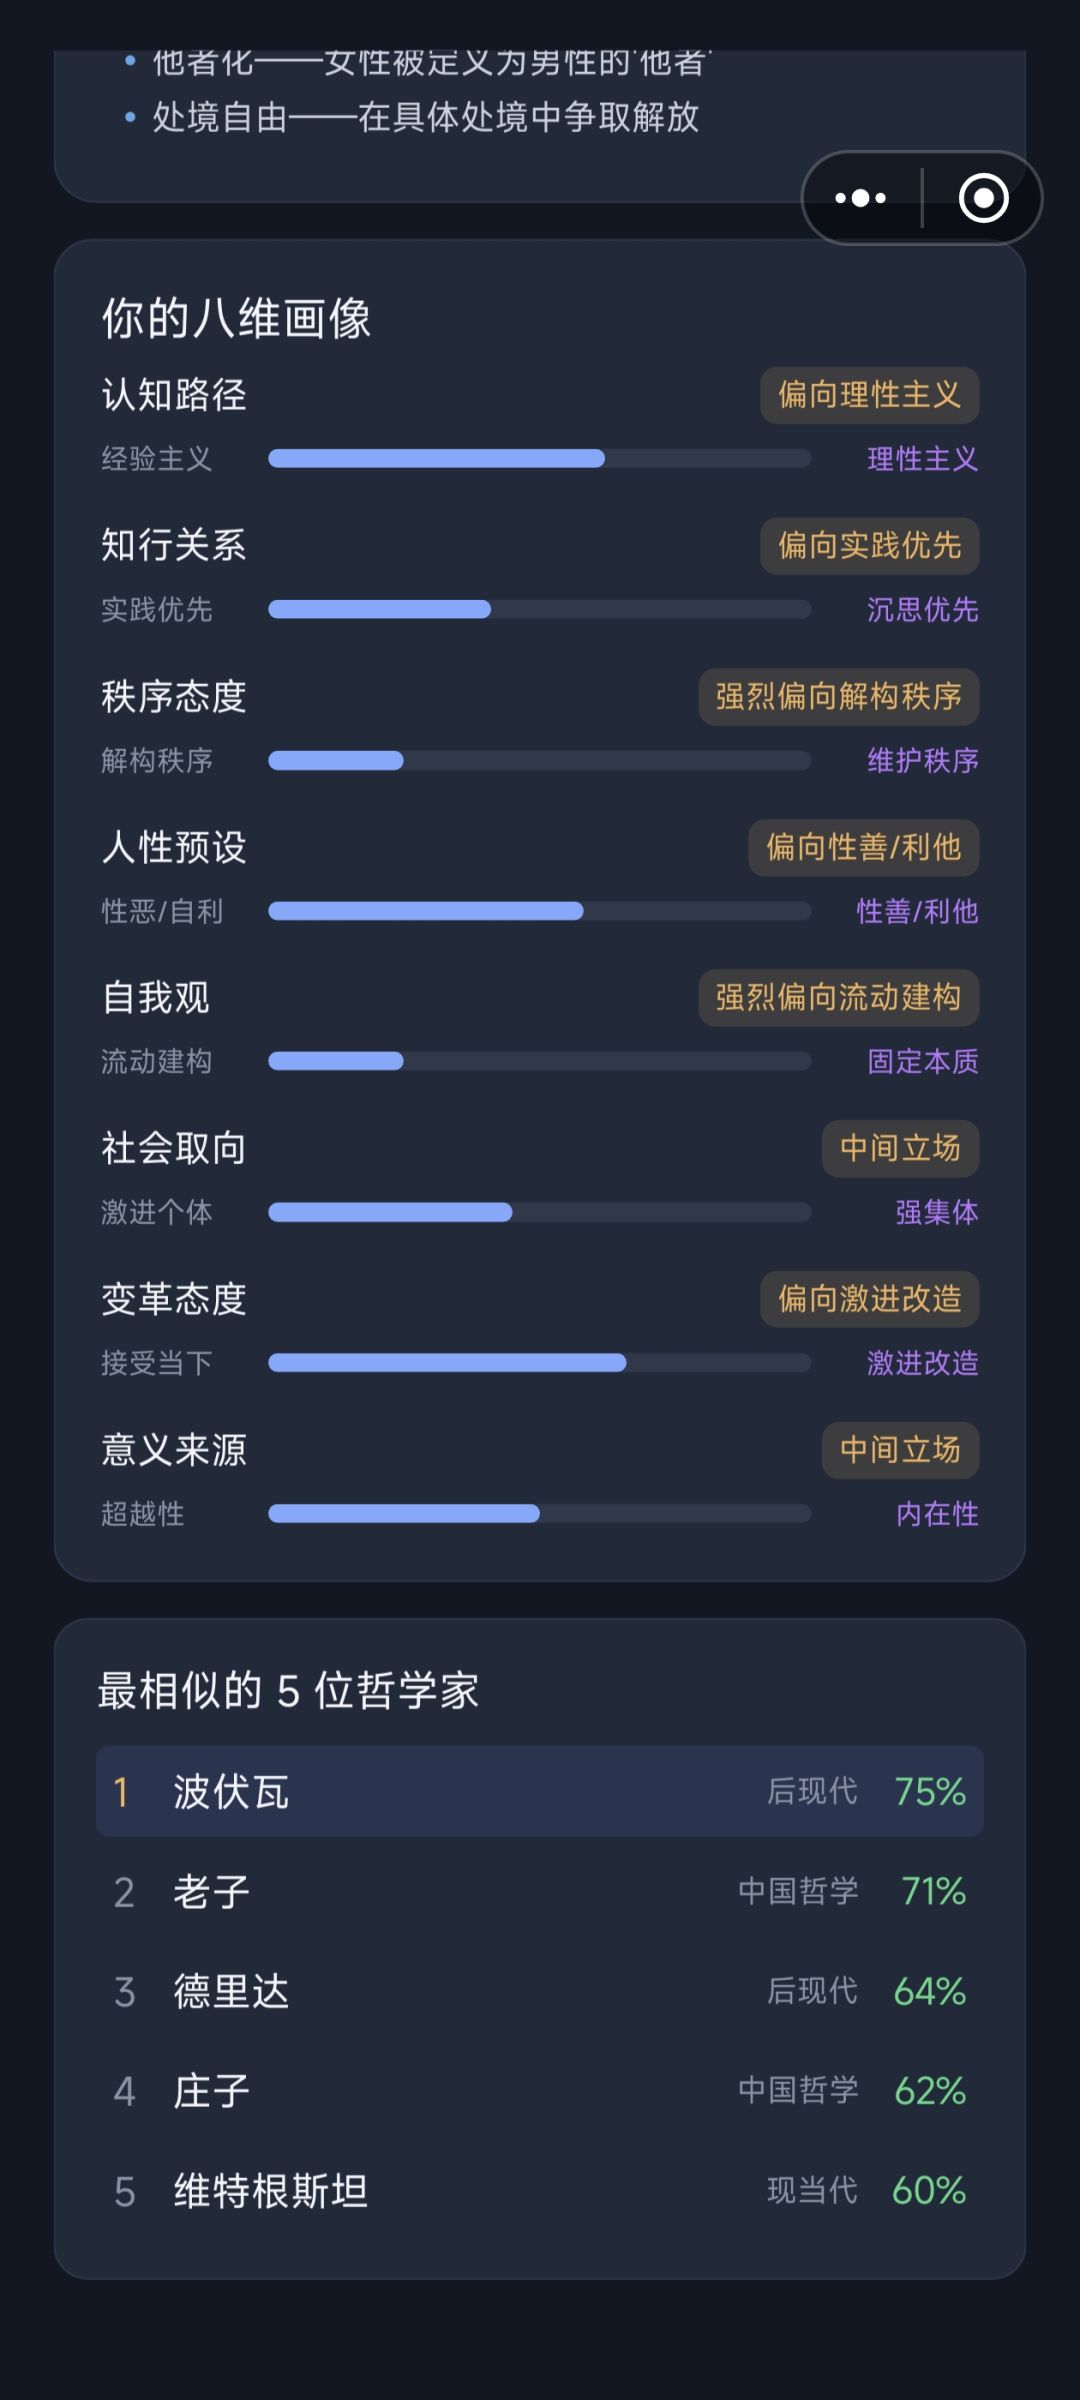Open the 老子 philosopher entry
This screenshot has height=2400, width=1080.
pos(540,1891)
